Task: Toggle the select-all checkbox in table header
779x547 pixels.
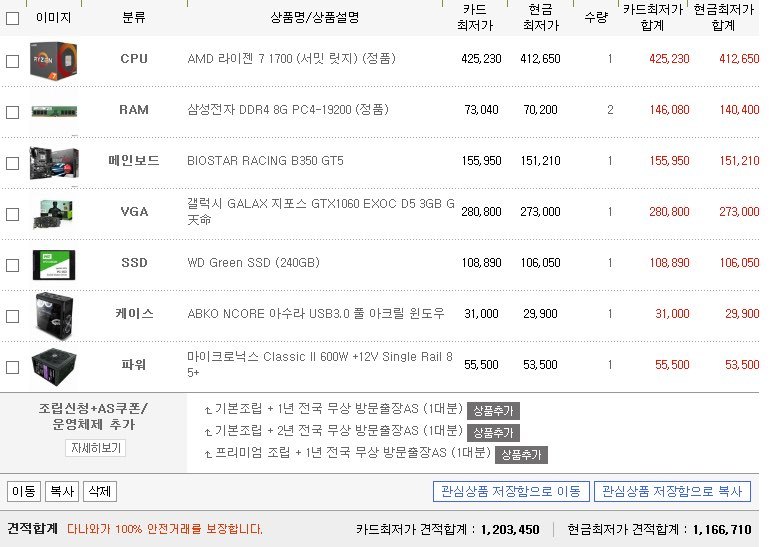Action: tap(12, 18)
